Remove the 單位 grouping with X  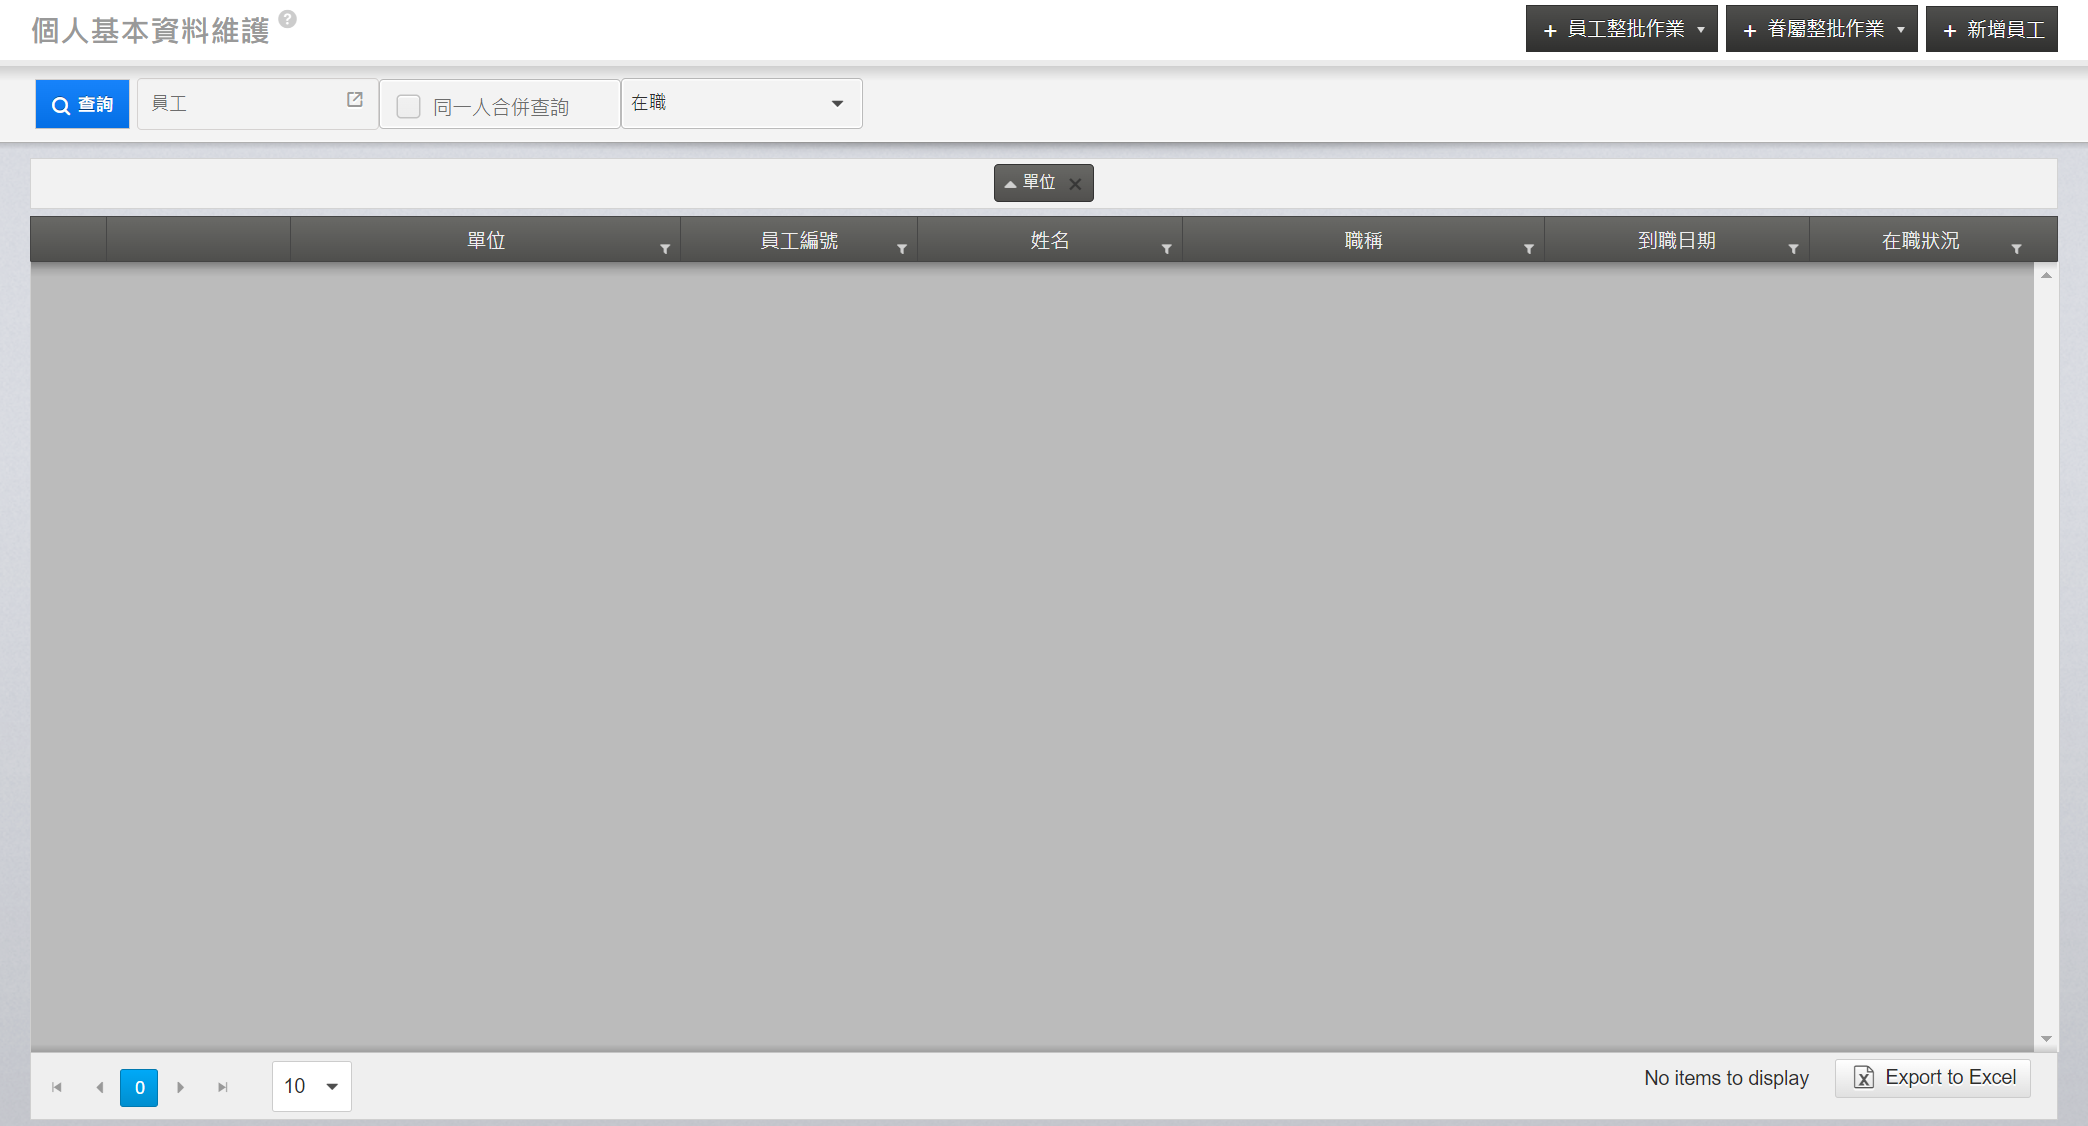pos(1075,184)
